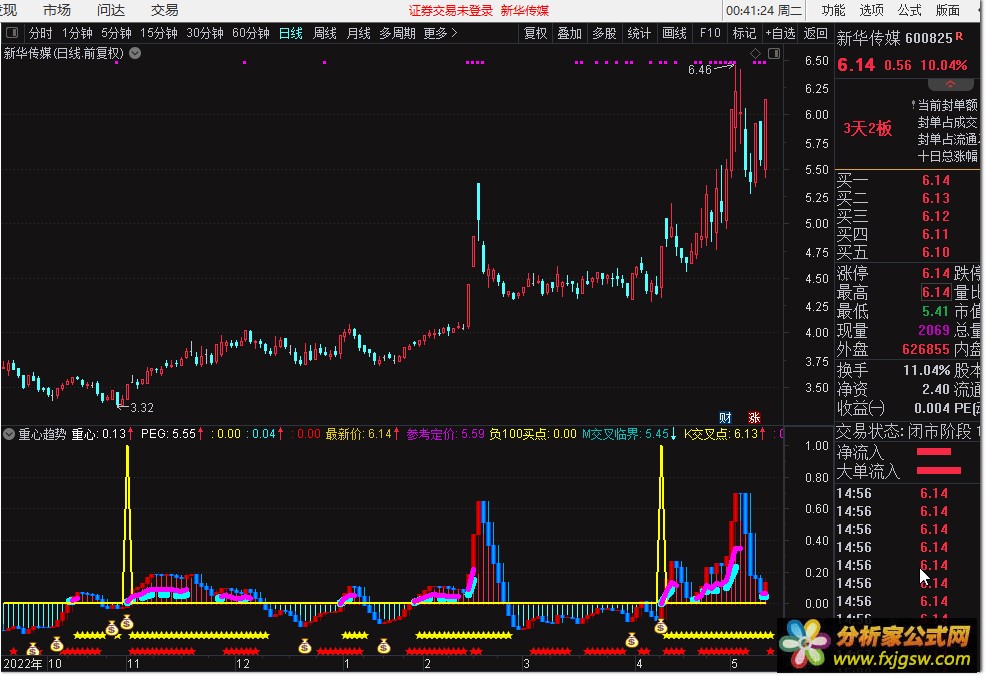The height and width of the screenshot is (676, 987).
Task: Open 多周期 multi-period view
Action: click(397, 33)
